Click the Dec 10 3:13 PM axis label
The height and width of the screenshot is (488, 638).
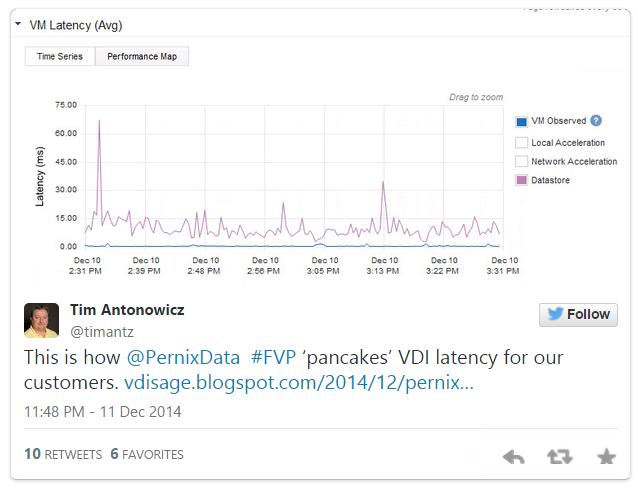click(383, 266)
